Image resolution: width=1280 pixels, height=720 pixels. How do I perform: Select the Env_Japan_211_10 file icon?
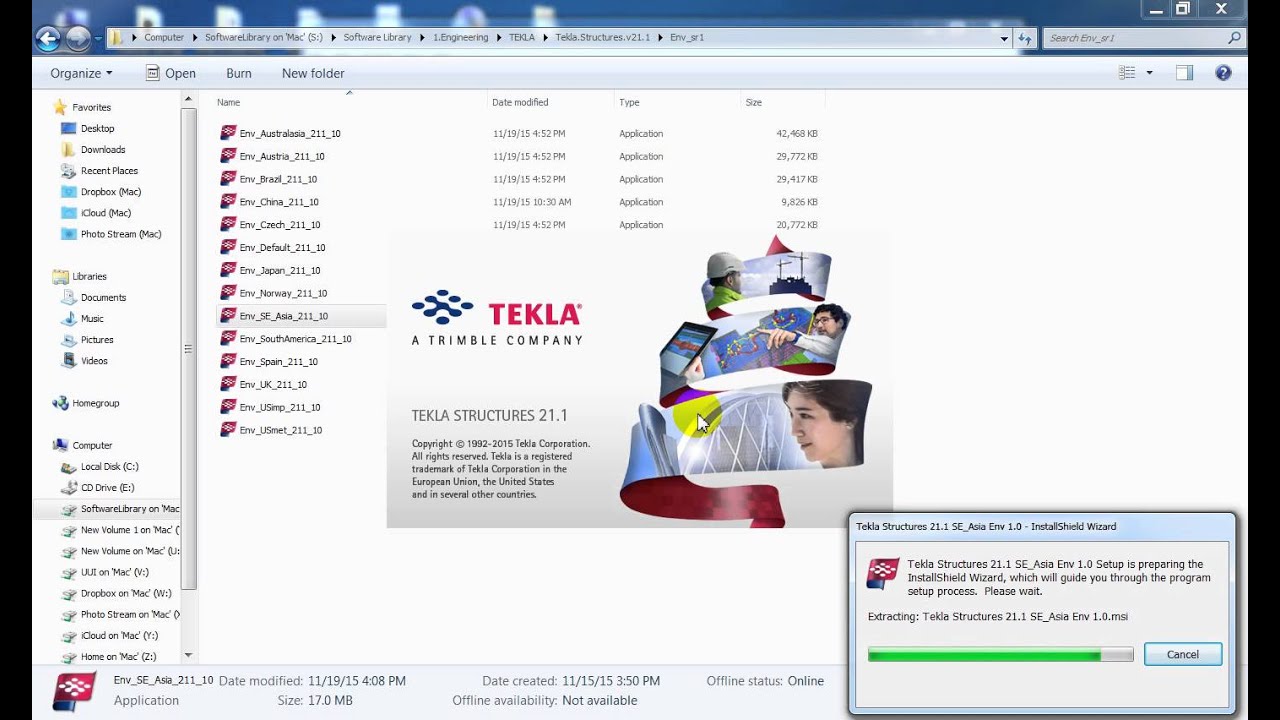click(228, 270)
